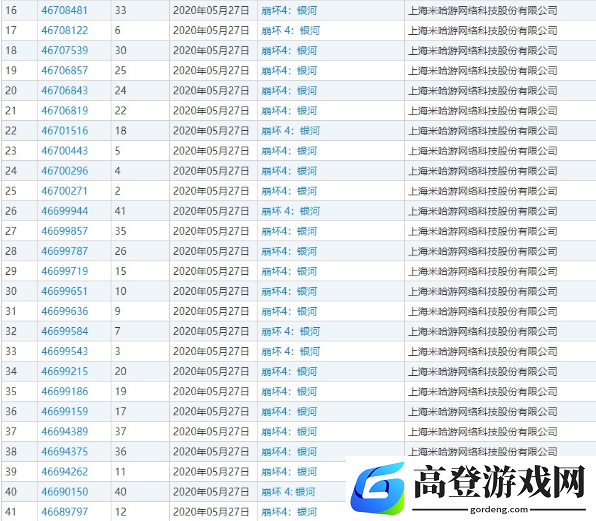
Task: Open registration number 46699719 link
Action: (64, 271)
